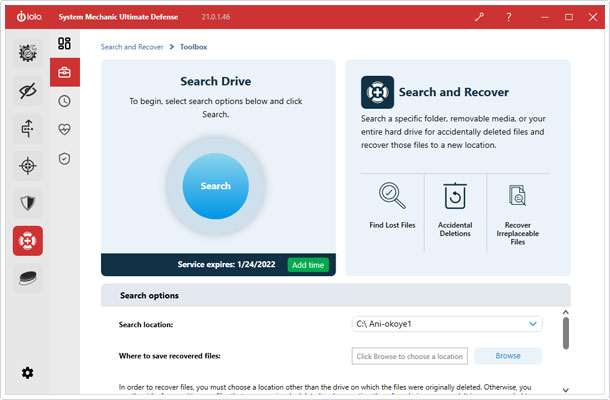
Task: Click the Toolbox breadcrumb link
Action: [x=193, y=47]
